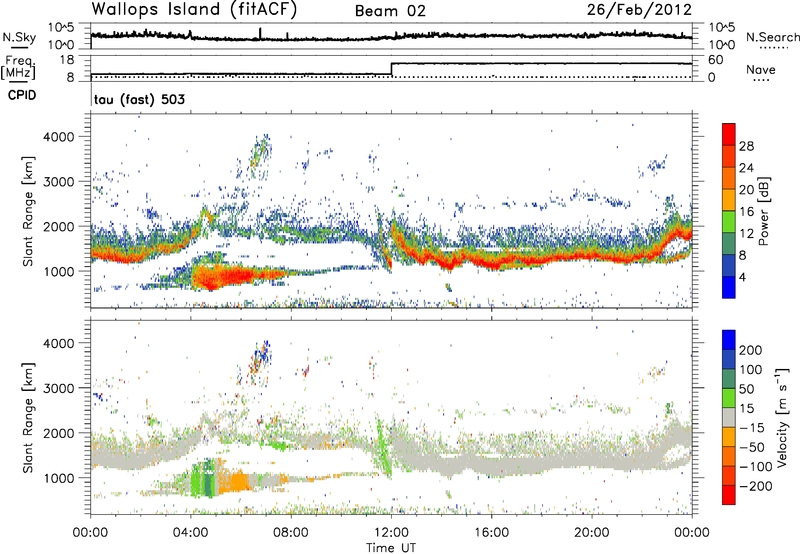Image resolution: width=800 pixels, height=554 pixels.
Task: Click the bottom blue Power colorbar segment below 4
Action: [x=729, y=287]
